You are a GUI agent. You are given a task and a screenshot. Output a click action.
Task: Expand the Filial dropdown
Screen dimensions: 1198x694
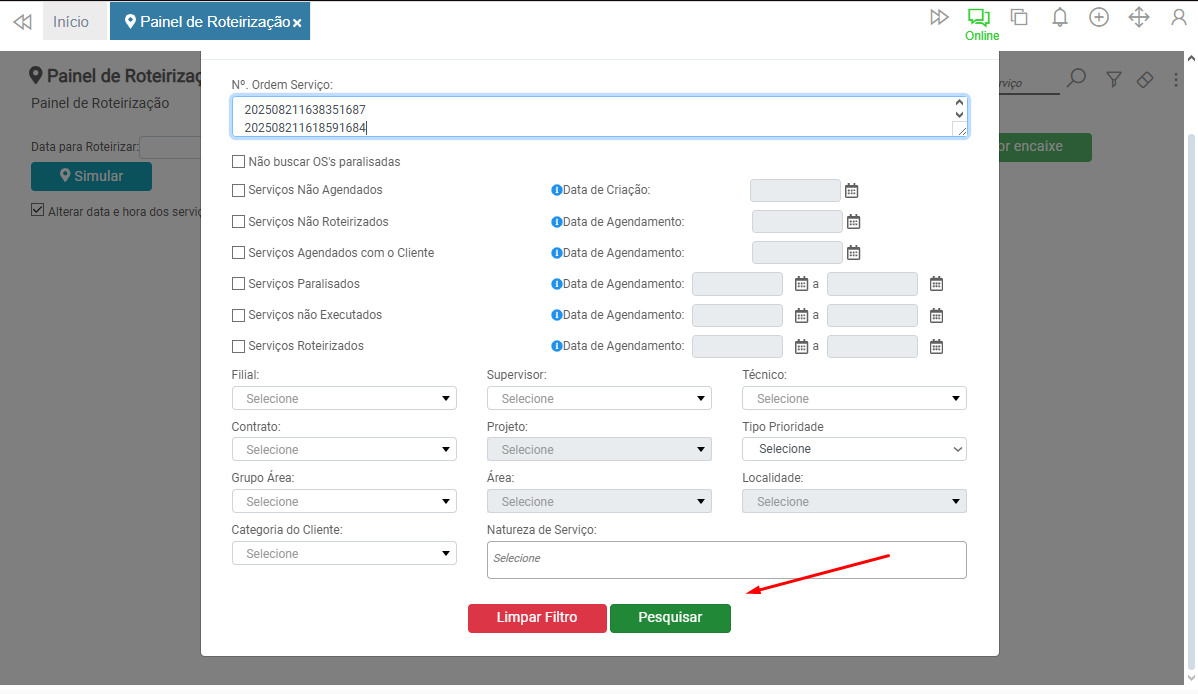344,398
